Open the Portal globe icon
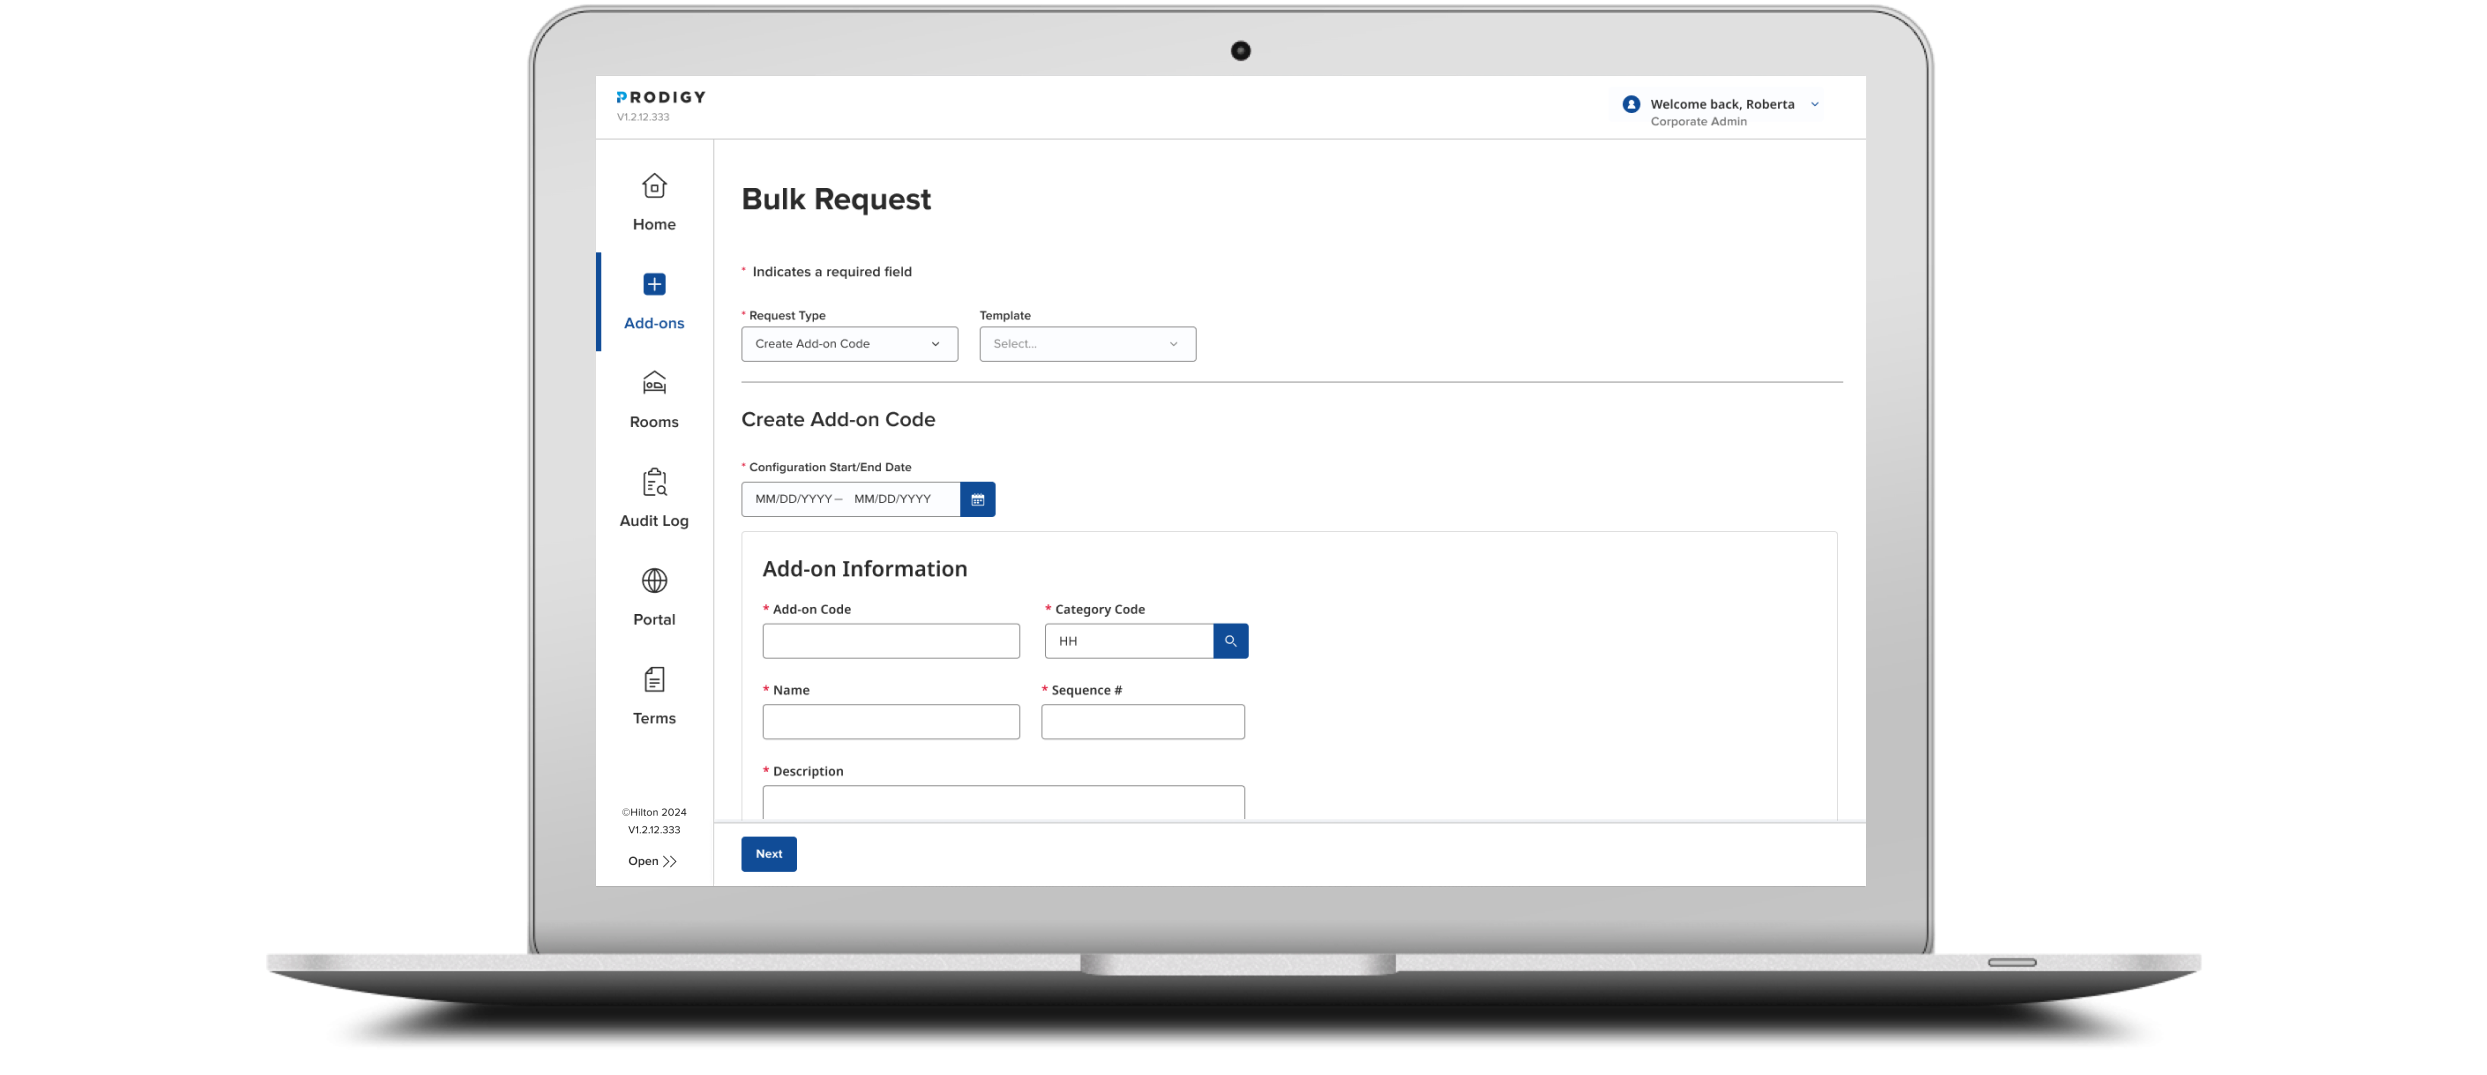The width and height of the screenshot is (2487, 1075). (x=654, y=581)
